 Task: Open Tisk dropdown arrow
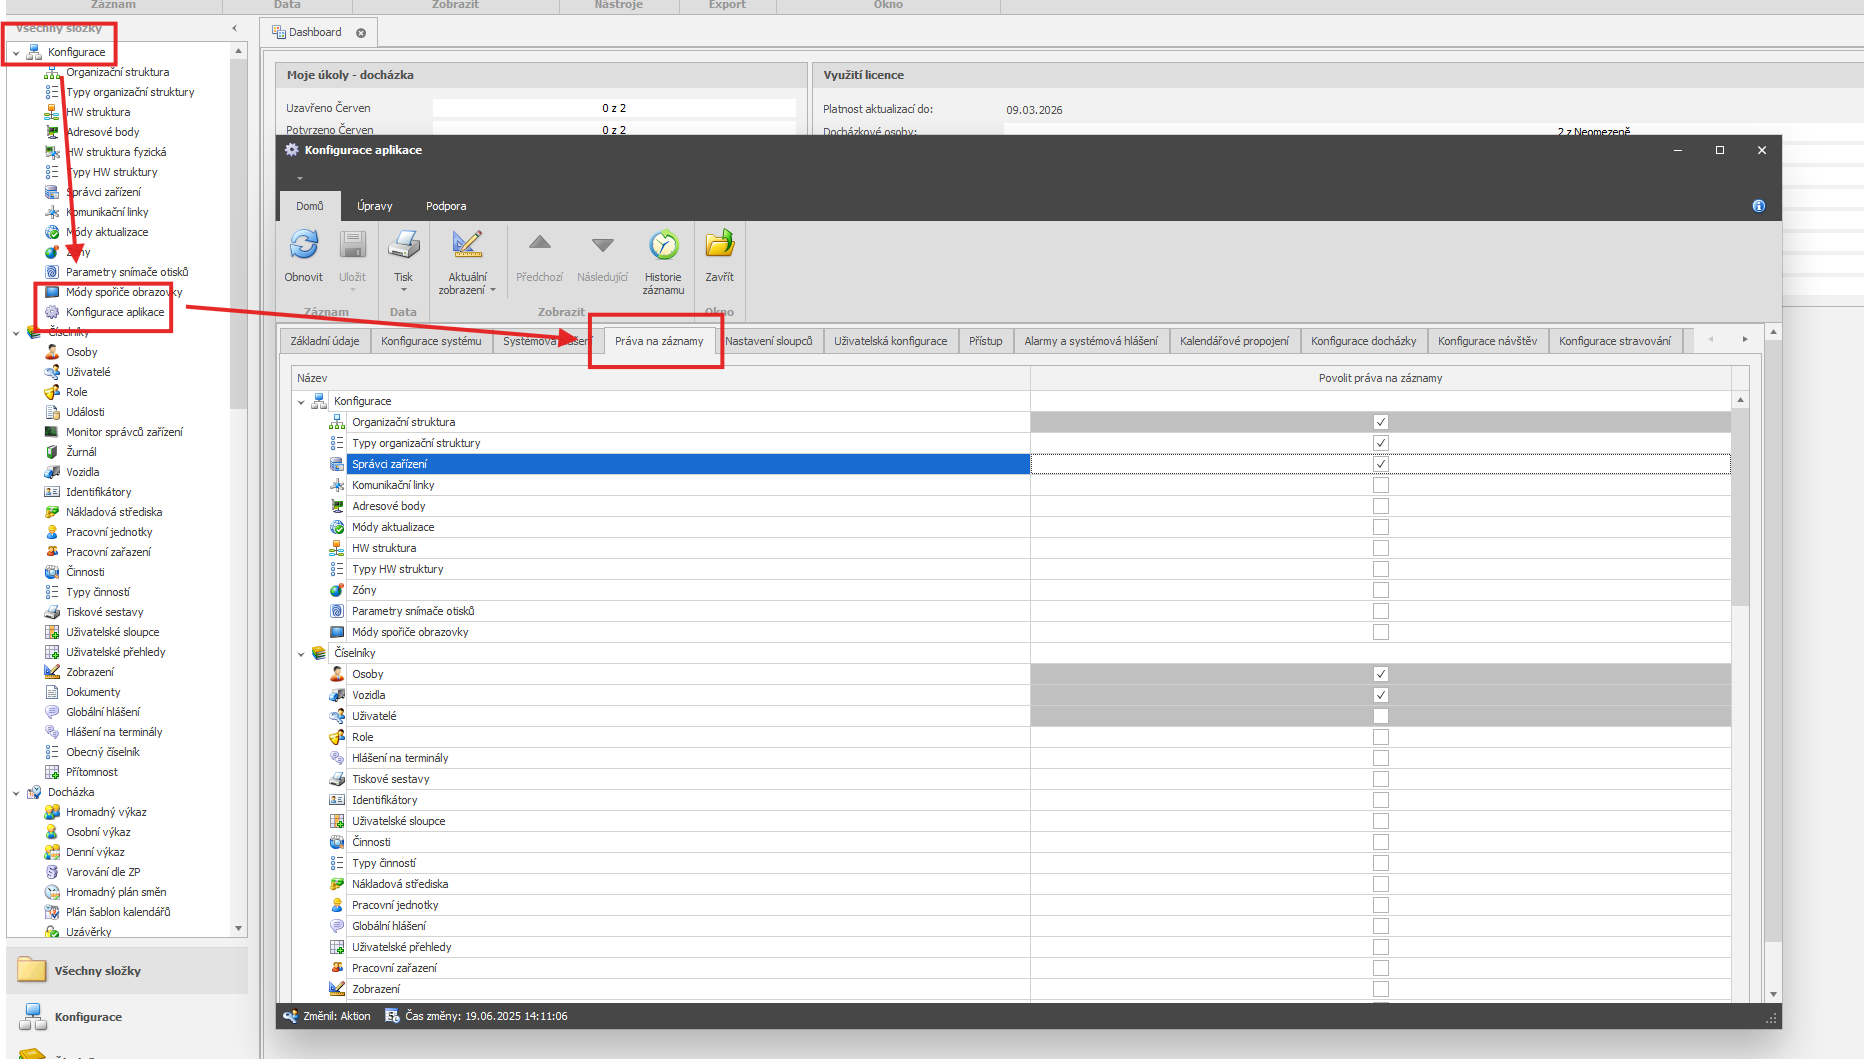404,291
